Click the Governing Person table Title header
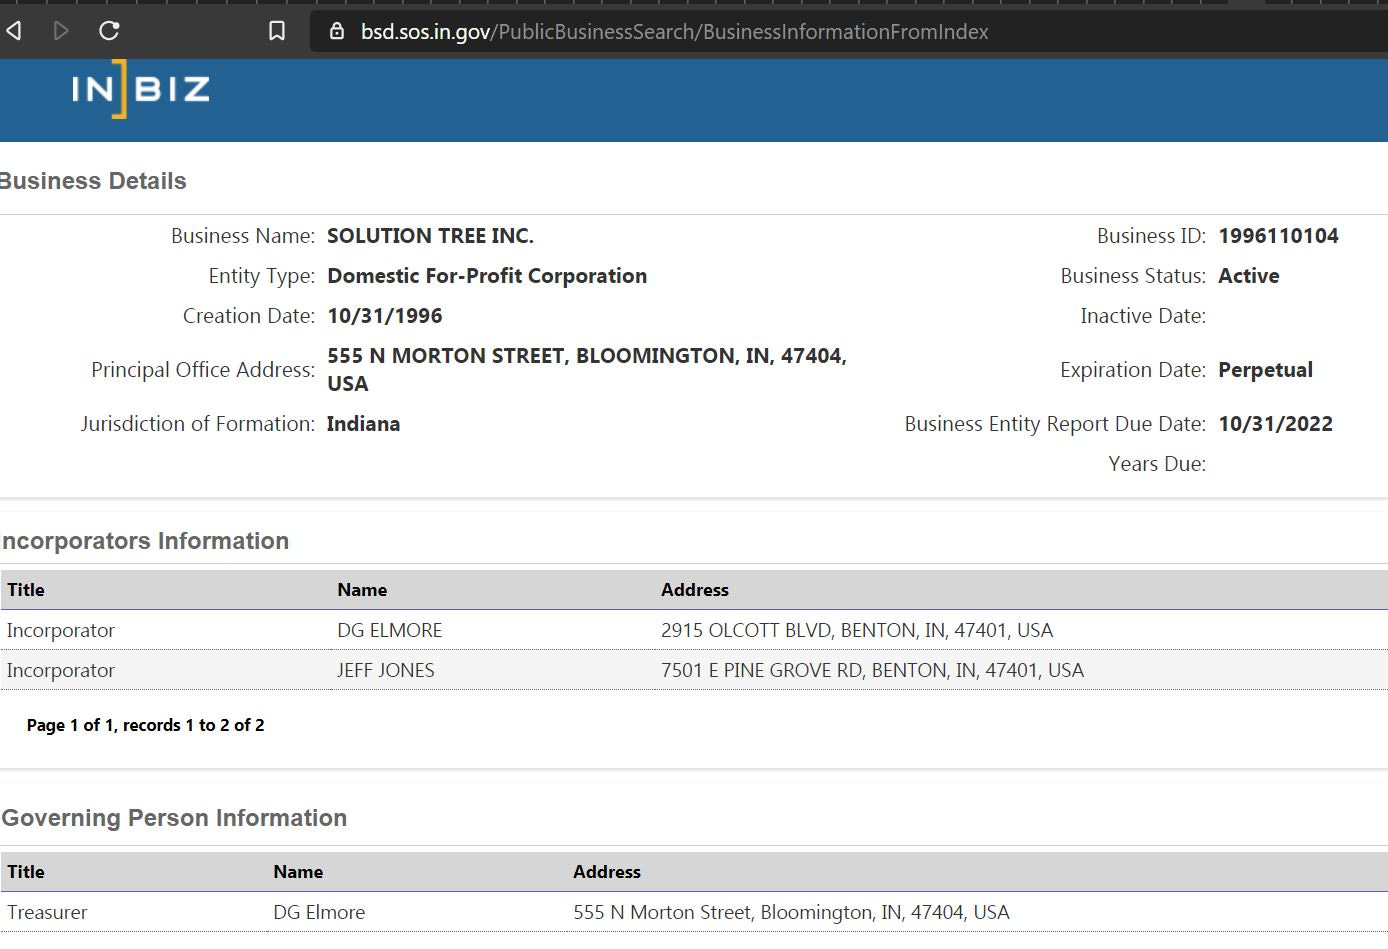The height and width of the screenshot is (949, 1388). pos(26,872)
